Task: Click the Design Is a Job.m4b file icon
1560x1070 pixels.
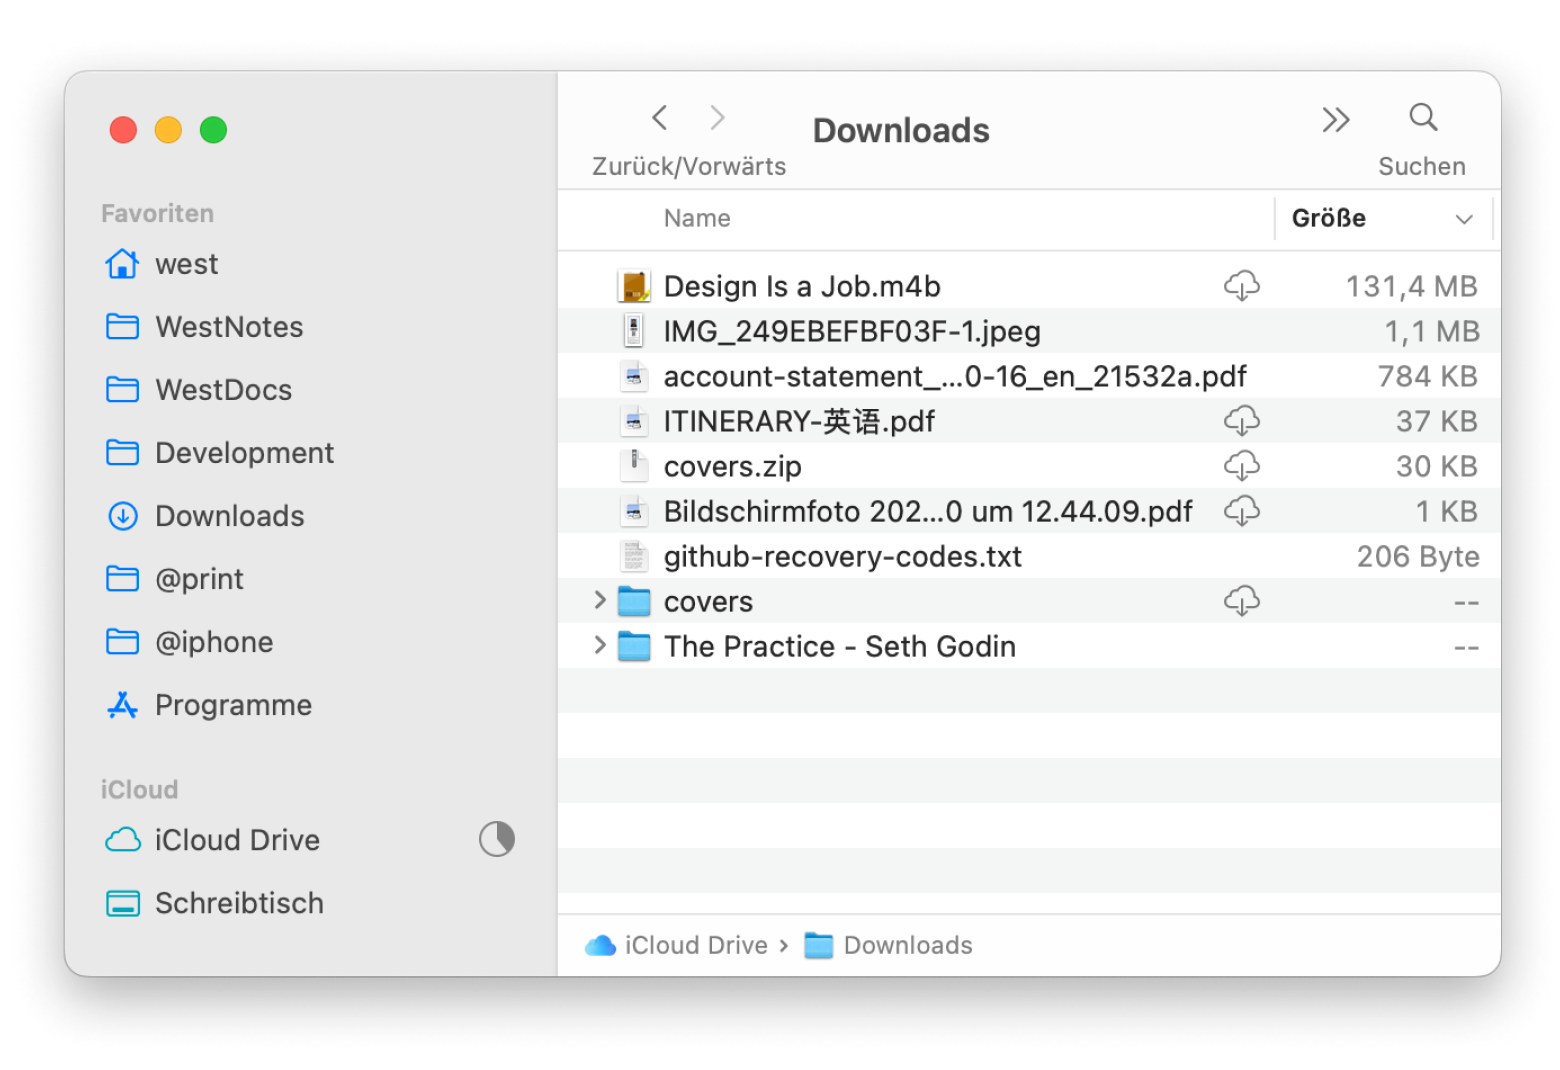Action: click(634, 286)
